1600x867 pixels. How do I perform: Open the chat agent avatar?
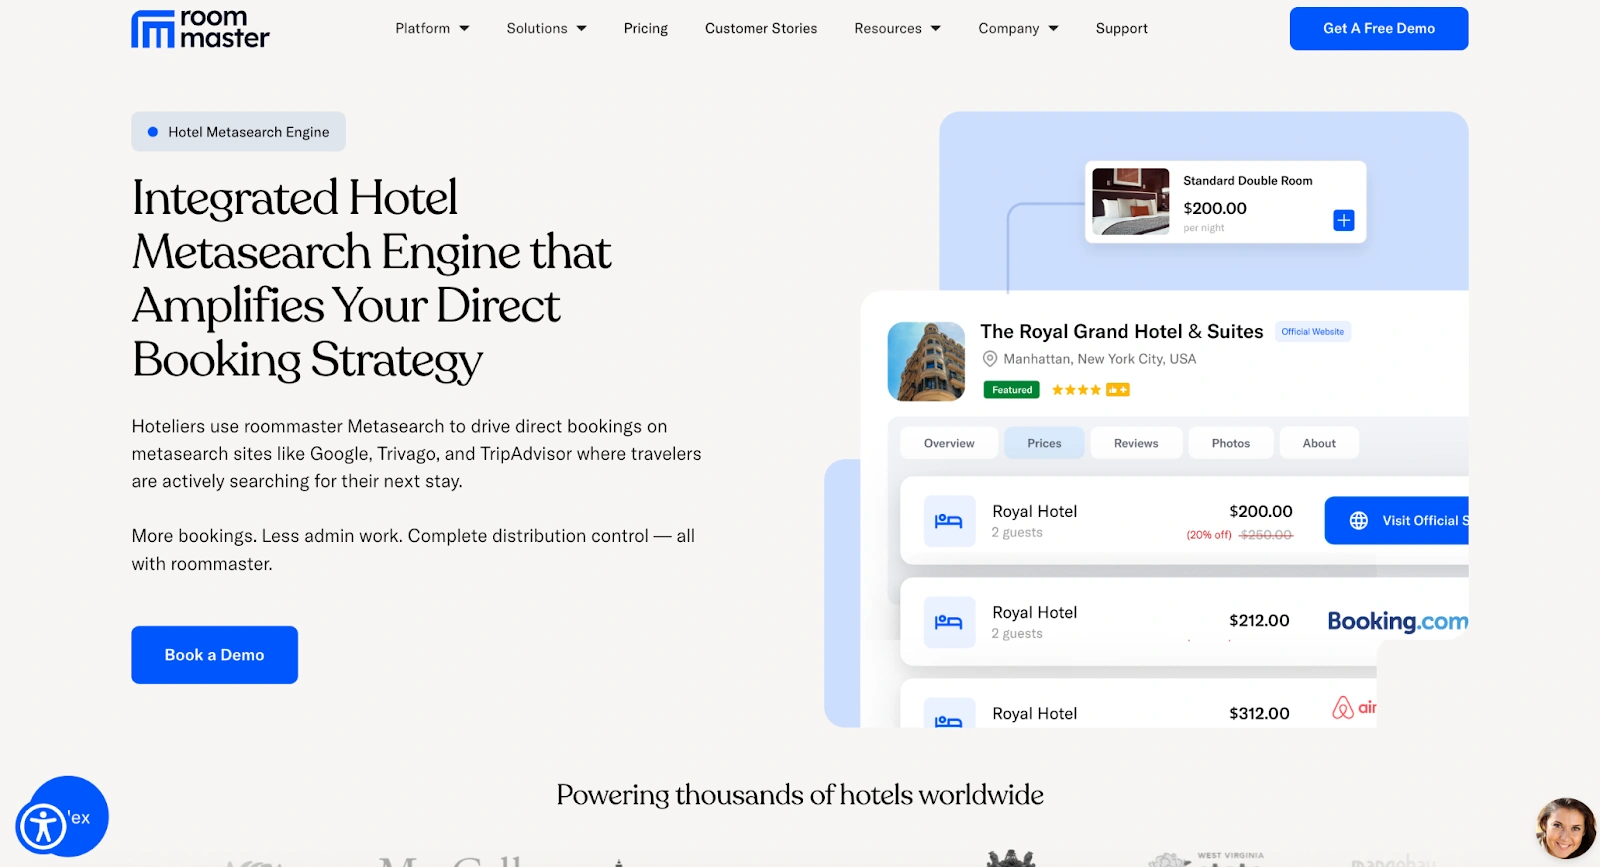click(1566, 828)
